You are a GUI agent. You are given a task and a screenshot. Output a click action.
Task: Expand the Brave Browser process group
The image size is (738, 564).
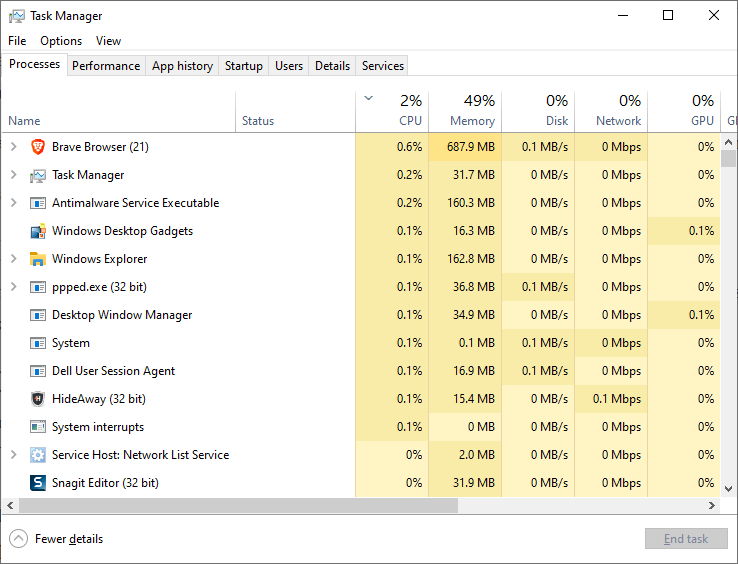coord(14,147)
